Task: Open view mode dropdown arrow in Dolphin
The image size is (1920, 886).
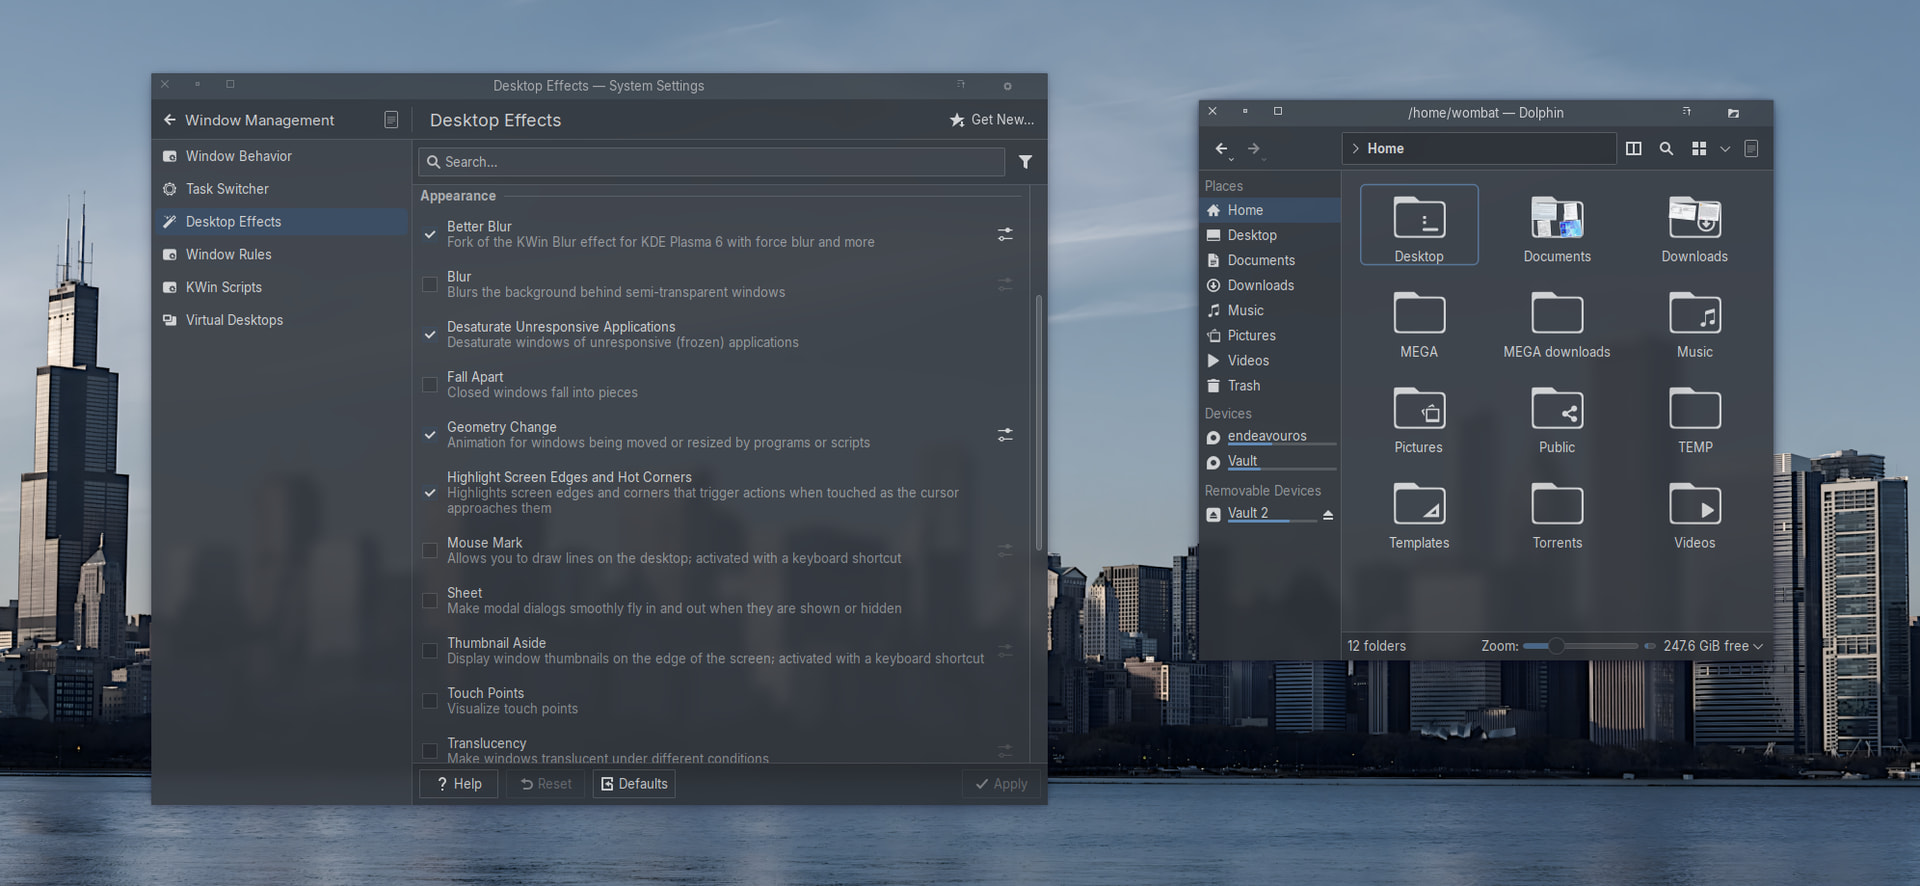Action: 1725,149
